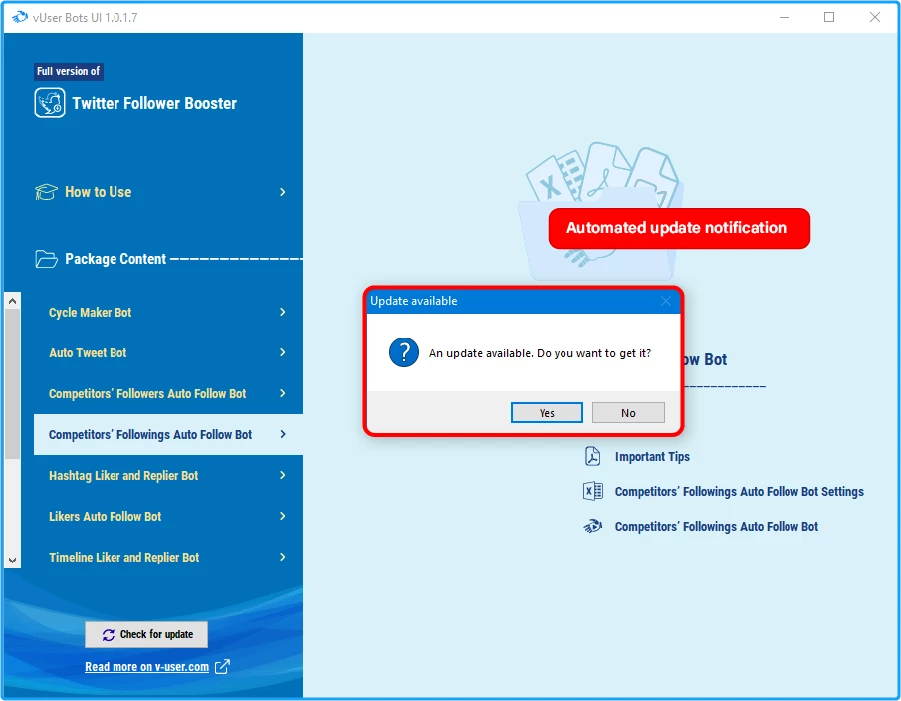This screenshot has width=901, height=701.
Task: Close the vUser Bots UI window
Action: pyautogui.click(x=875, y=17)
